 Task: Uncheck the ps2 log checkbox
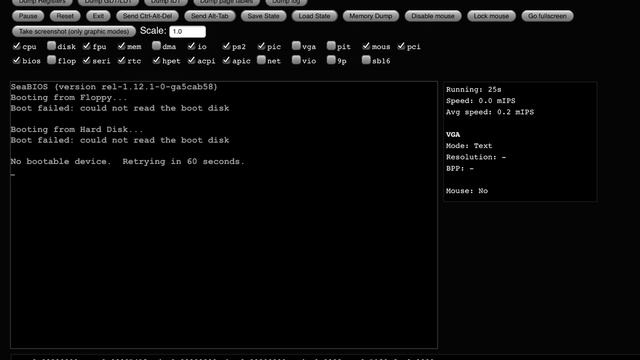pyautogui.click(x=226, y=46)
